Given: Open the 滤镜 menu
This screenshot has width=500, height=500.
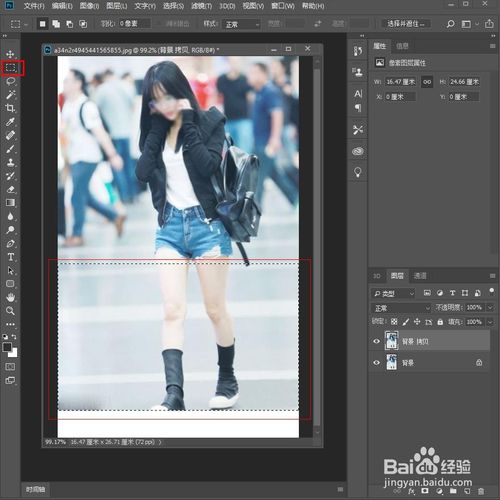Looking at the screenshot, I should click(201, 6).
